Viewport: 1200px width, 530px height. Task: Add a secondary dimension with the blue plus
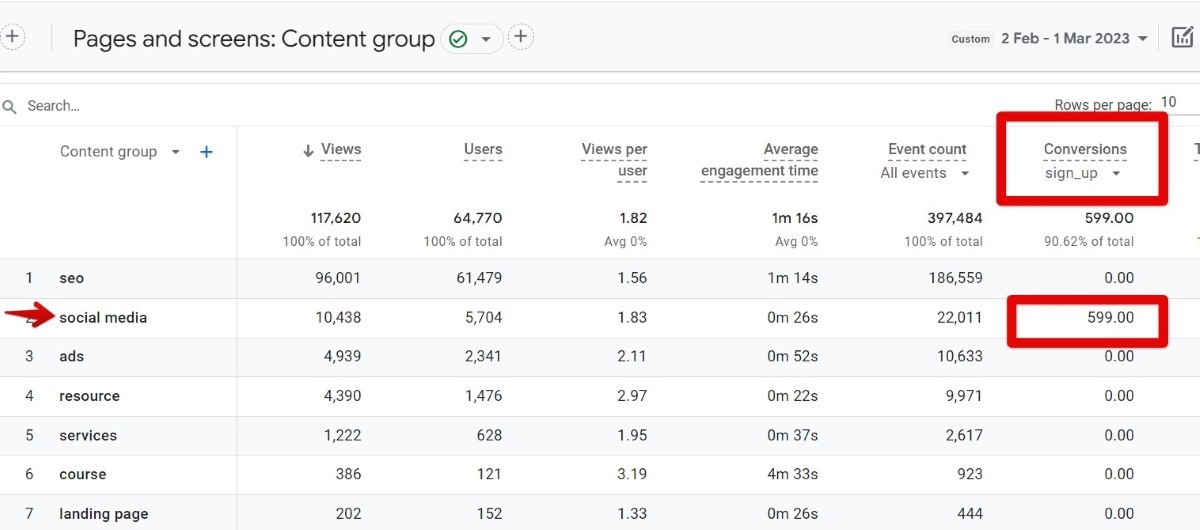pyautogui.click(x=206, y=152)
